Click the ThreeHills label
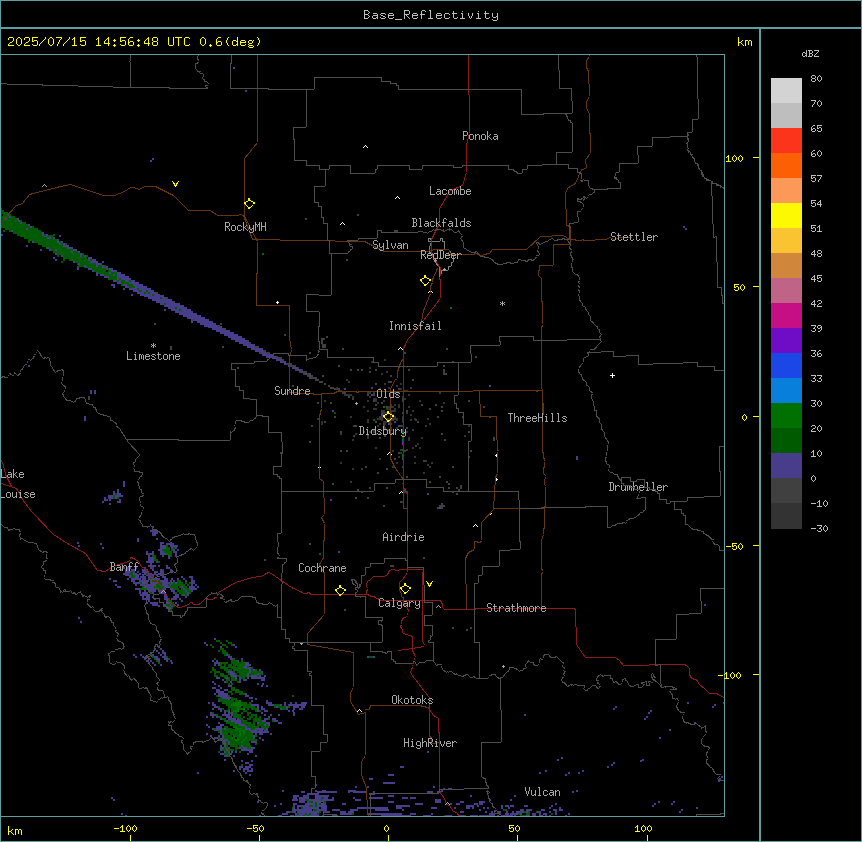Screen dimensions: 862x842 (x=537, y=418)
